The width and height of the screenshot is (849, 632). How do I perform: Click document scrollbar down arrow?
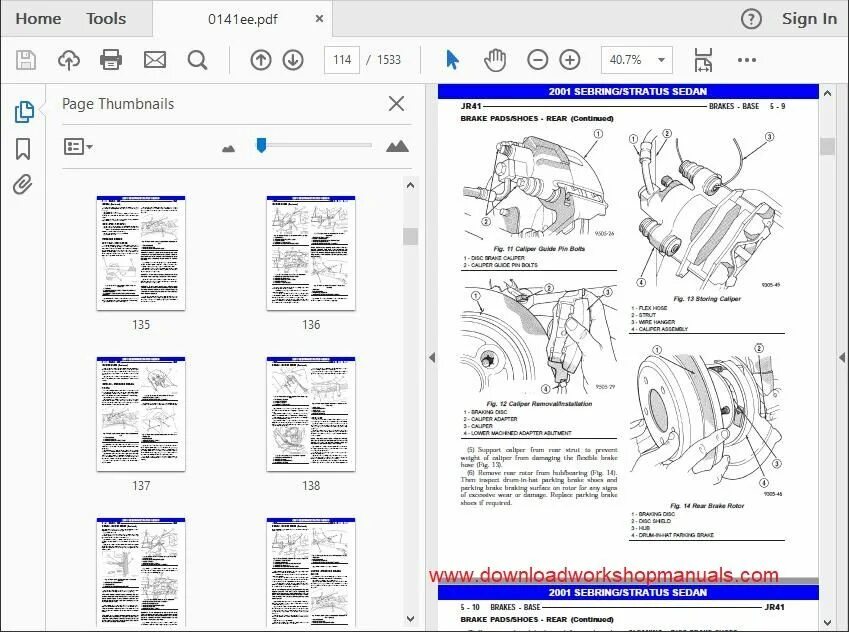[827, 622]
